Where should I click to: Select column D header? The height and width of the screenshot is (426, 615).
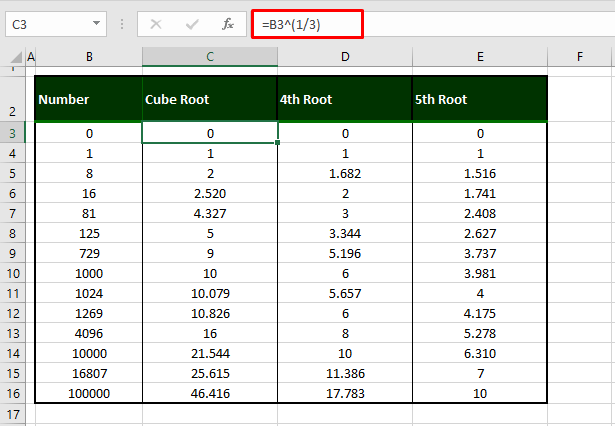tap(345, 57)
